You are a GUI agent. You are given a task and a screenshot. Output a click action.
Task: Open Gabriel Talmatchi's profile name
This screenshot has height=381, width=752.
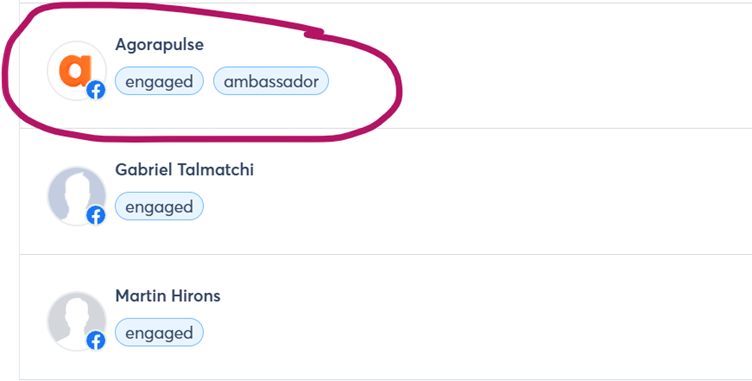[184, 170]
